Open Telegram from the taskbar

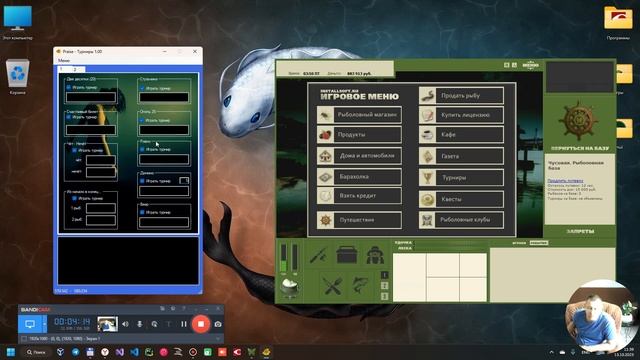pos(76,352)
